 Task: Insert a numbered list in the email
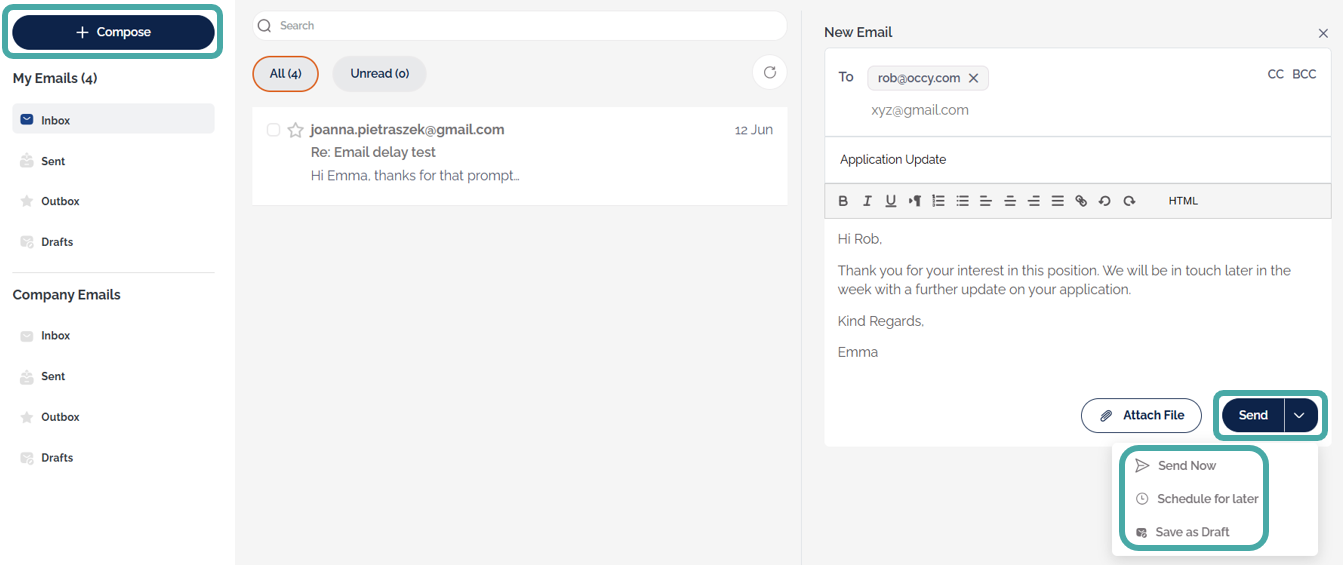coord(938,201)
